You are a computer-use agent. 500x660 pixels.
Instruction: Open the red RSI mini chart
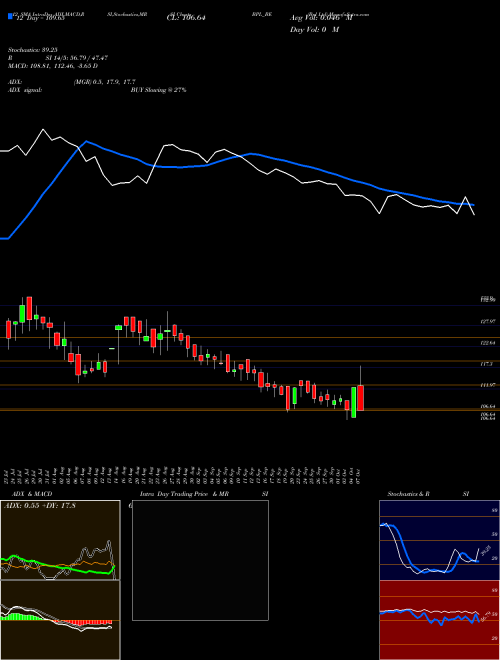(439, 620)
